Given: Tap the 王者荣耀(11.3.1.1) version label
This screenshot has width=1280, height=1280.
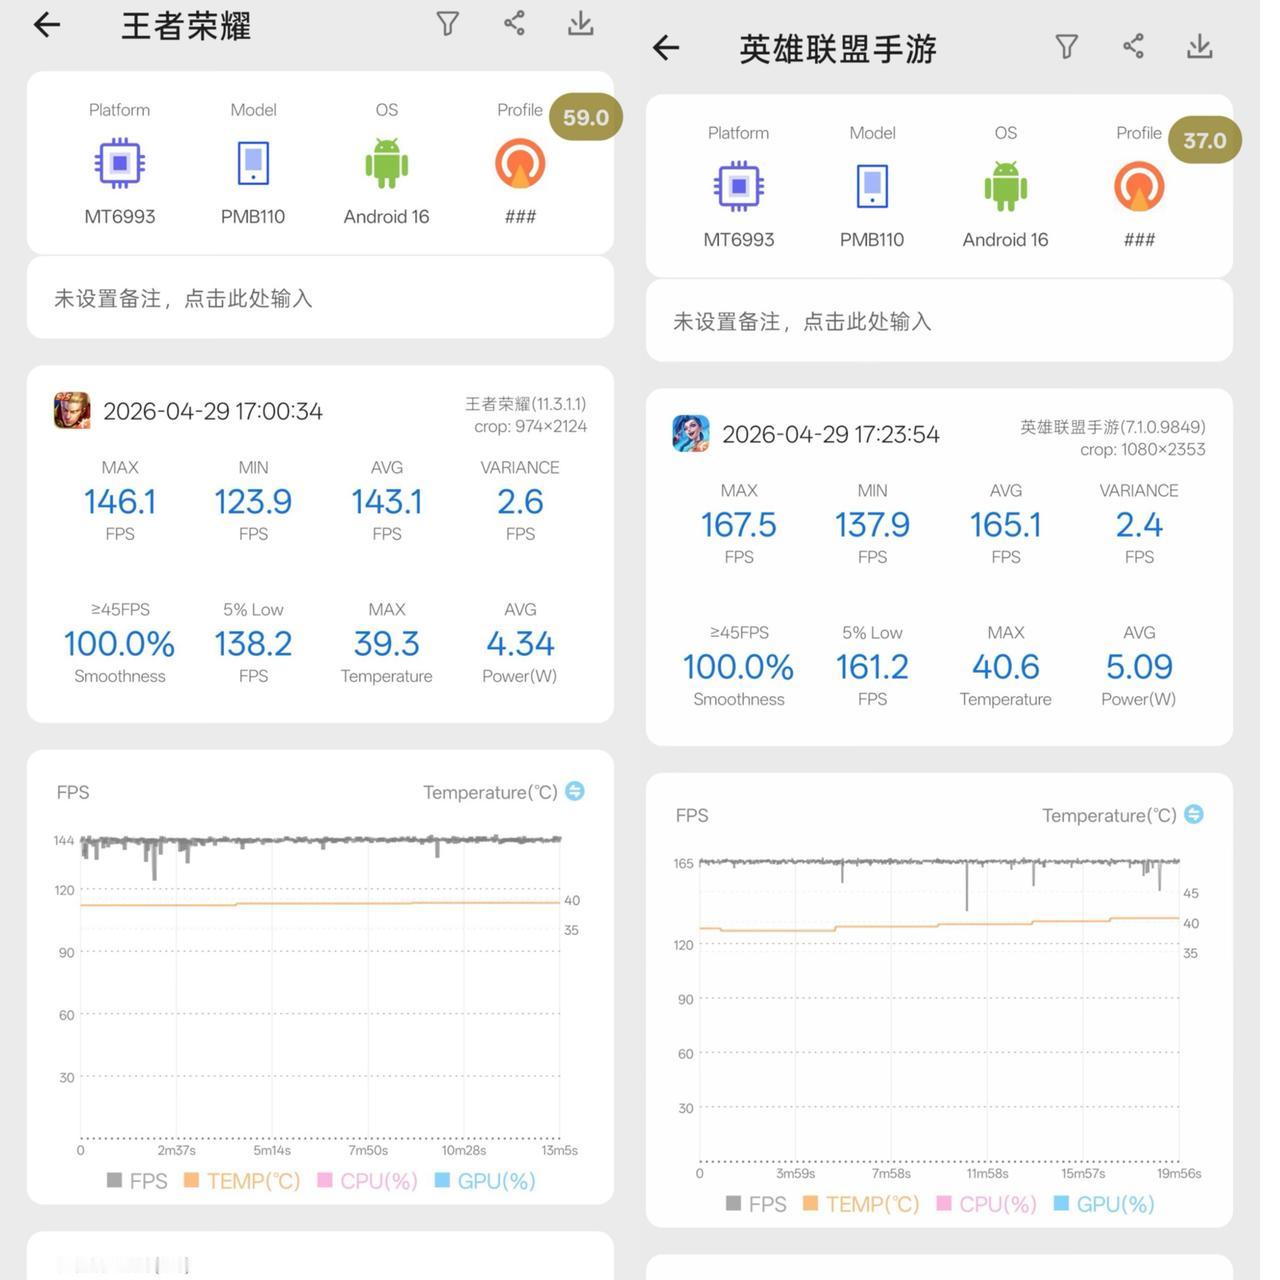Looking at the screenshot, I should coord(526,404).
